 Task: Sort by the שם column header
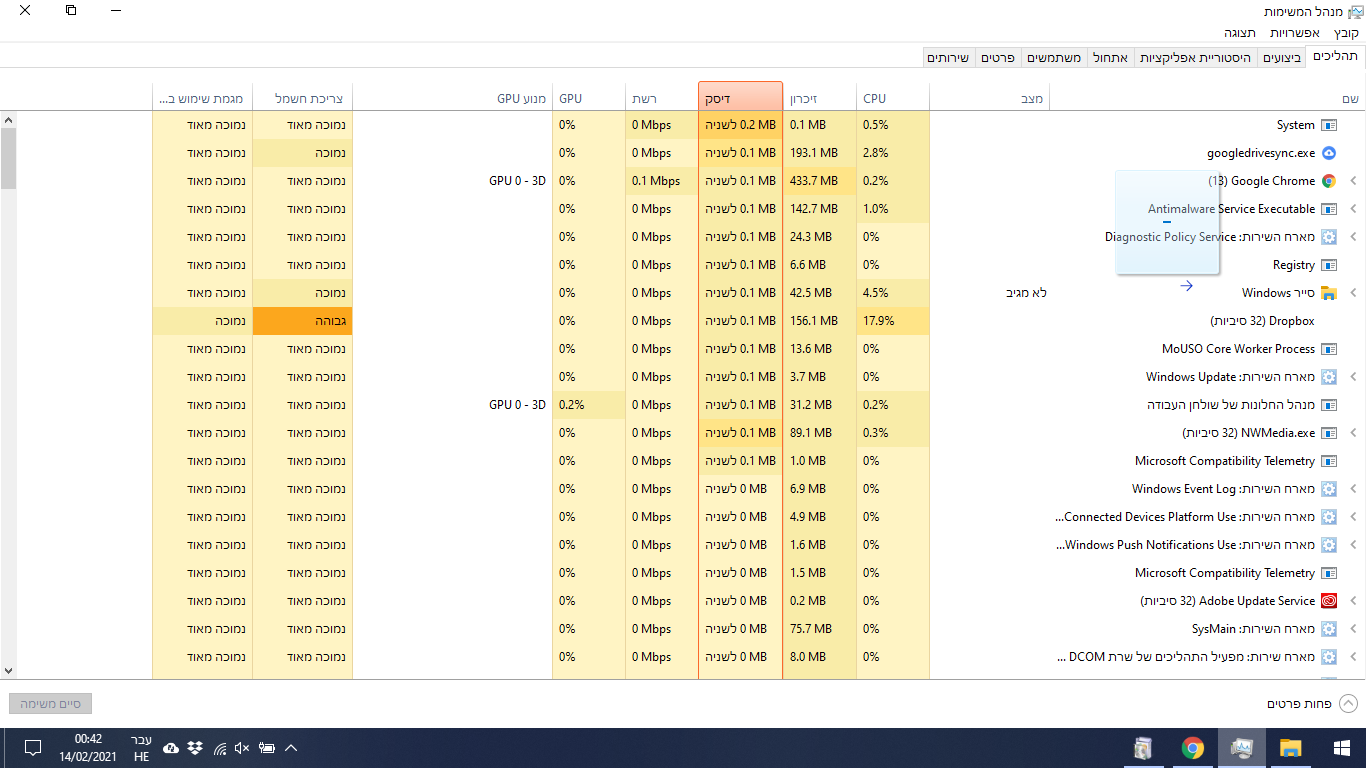(1207, 98)
